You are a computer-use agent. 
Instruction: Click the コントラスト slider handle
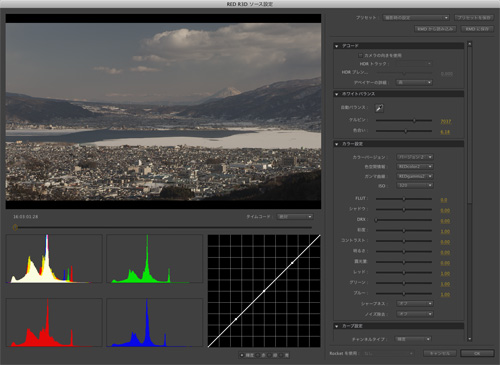tap(404, 241)
